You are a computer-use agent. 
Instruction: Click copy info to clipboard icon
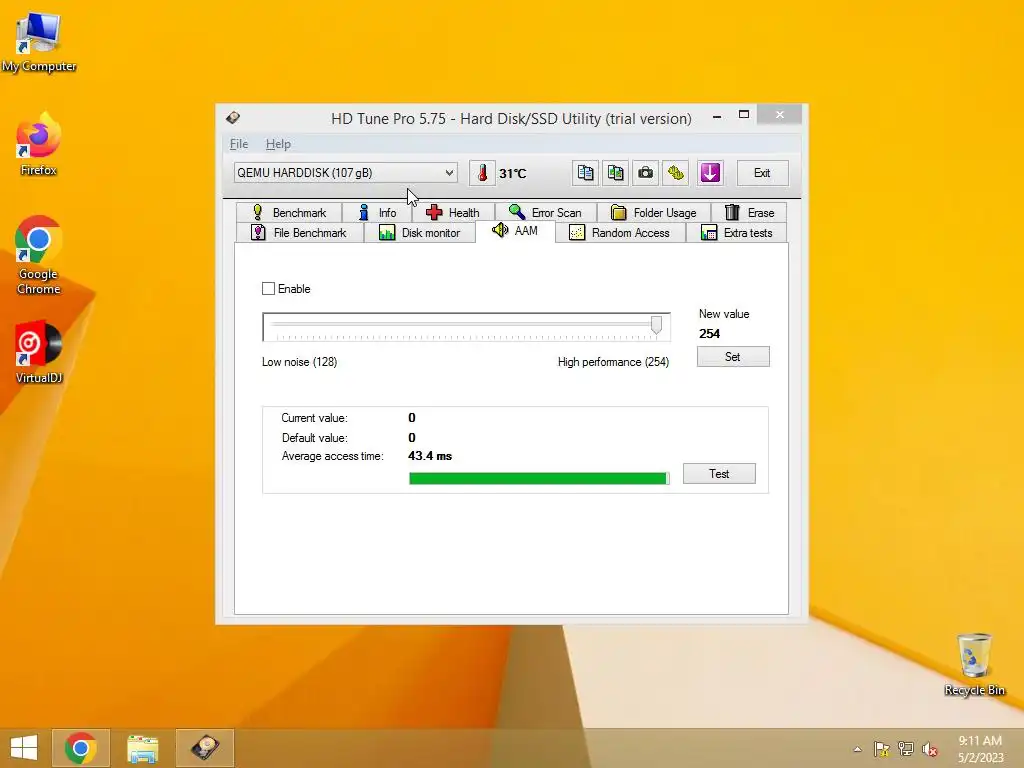pyautogui.click(x=585, y=173)
